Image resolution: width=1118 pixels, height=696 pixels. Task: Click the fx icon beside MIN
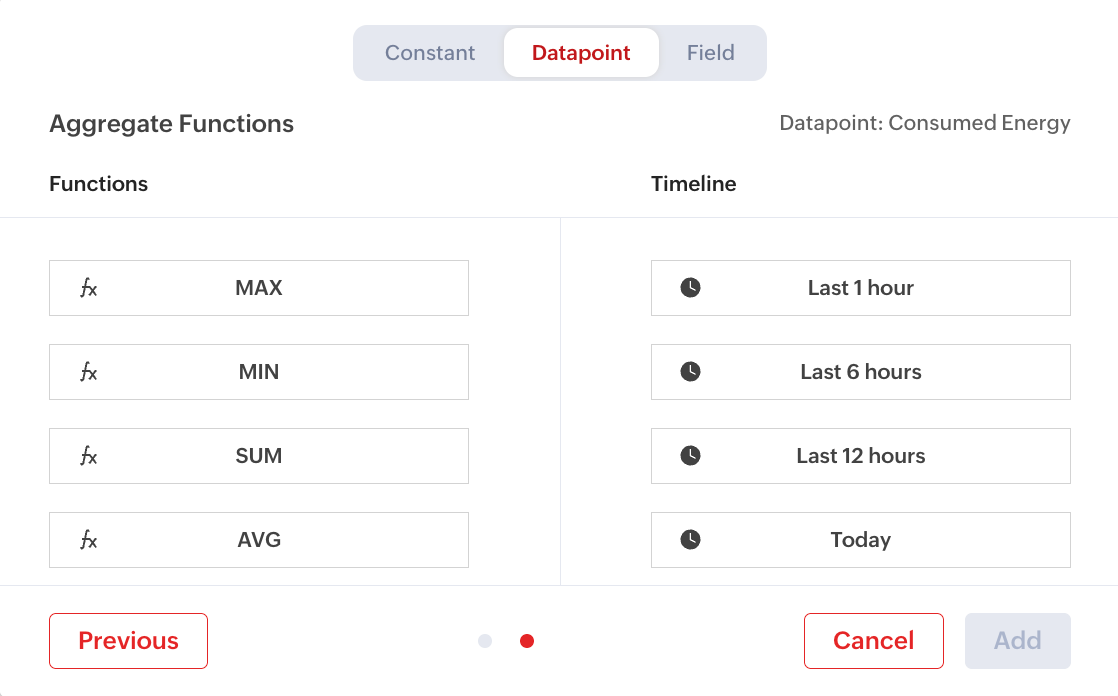point(89,373)
